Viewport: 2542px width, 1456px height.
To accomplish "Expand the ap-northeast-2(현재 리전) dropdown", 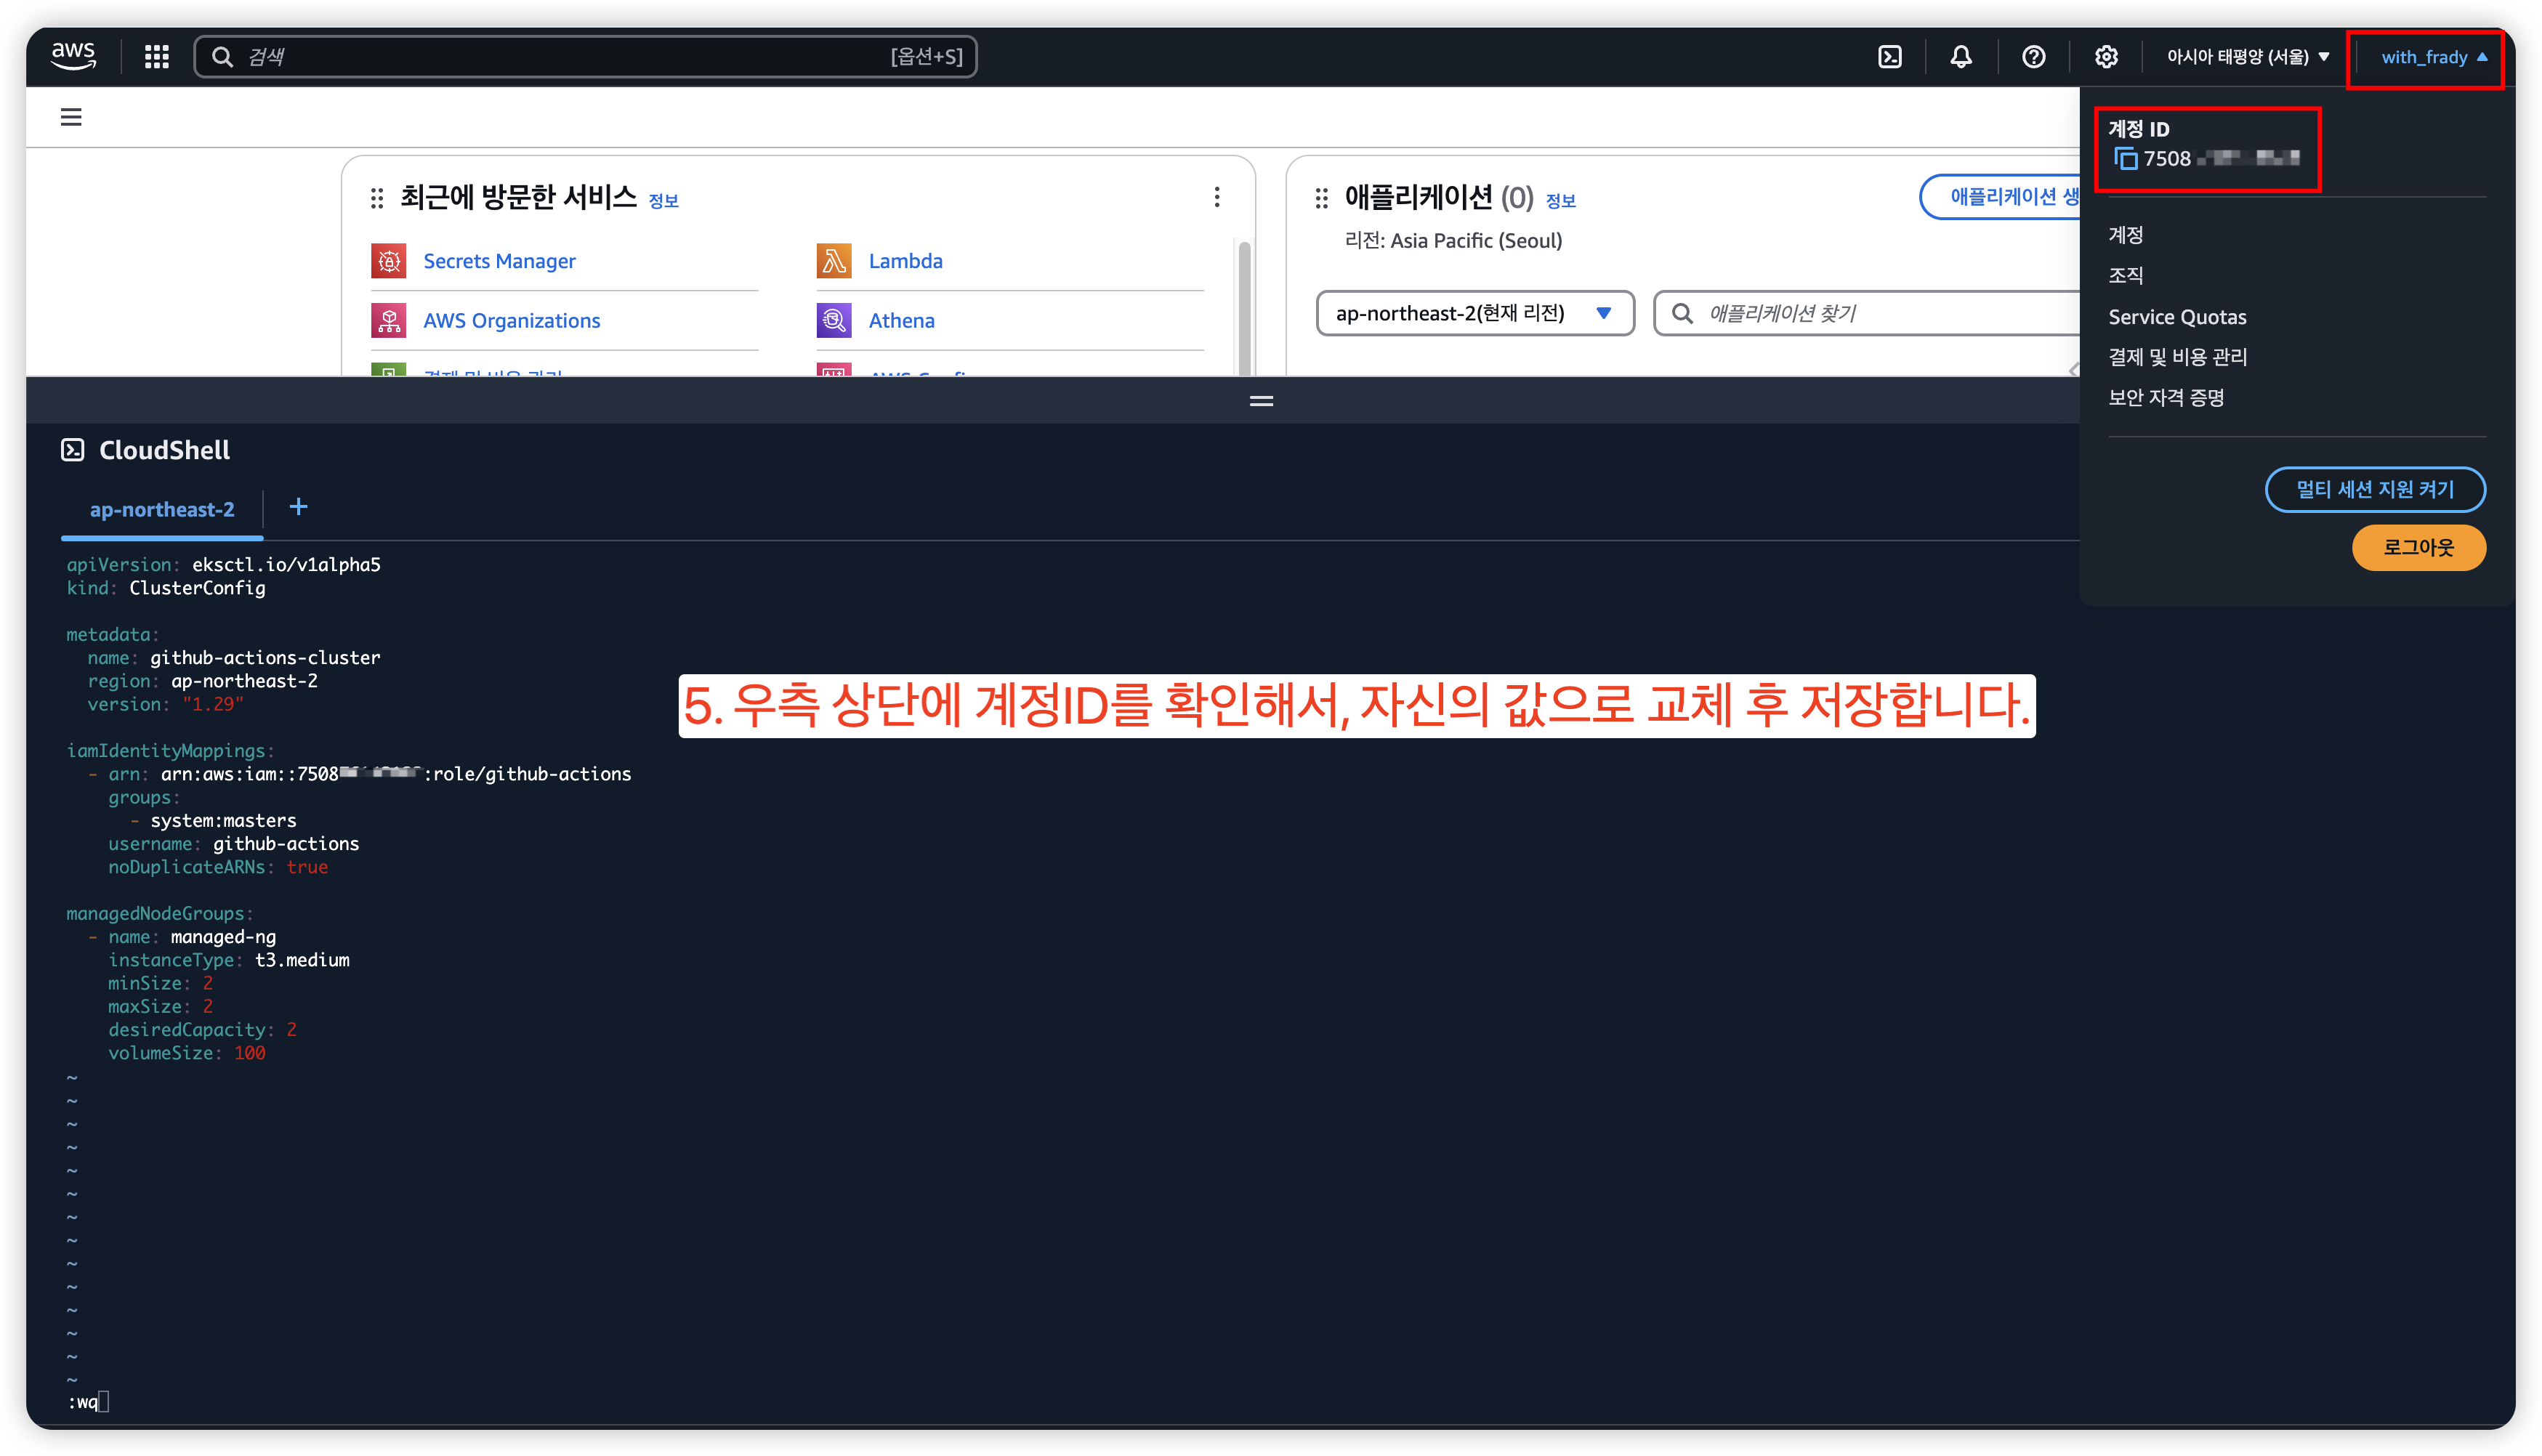I will [x=1474, y=314].
